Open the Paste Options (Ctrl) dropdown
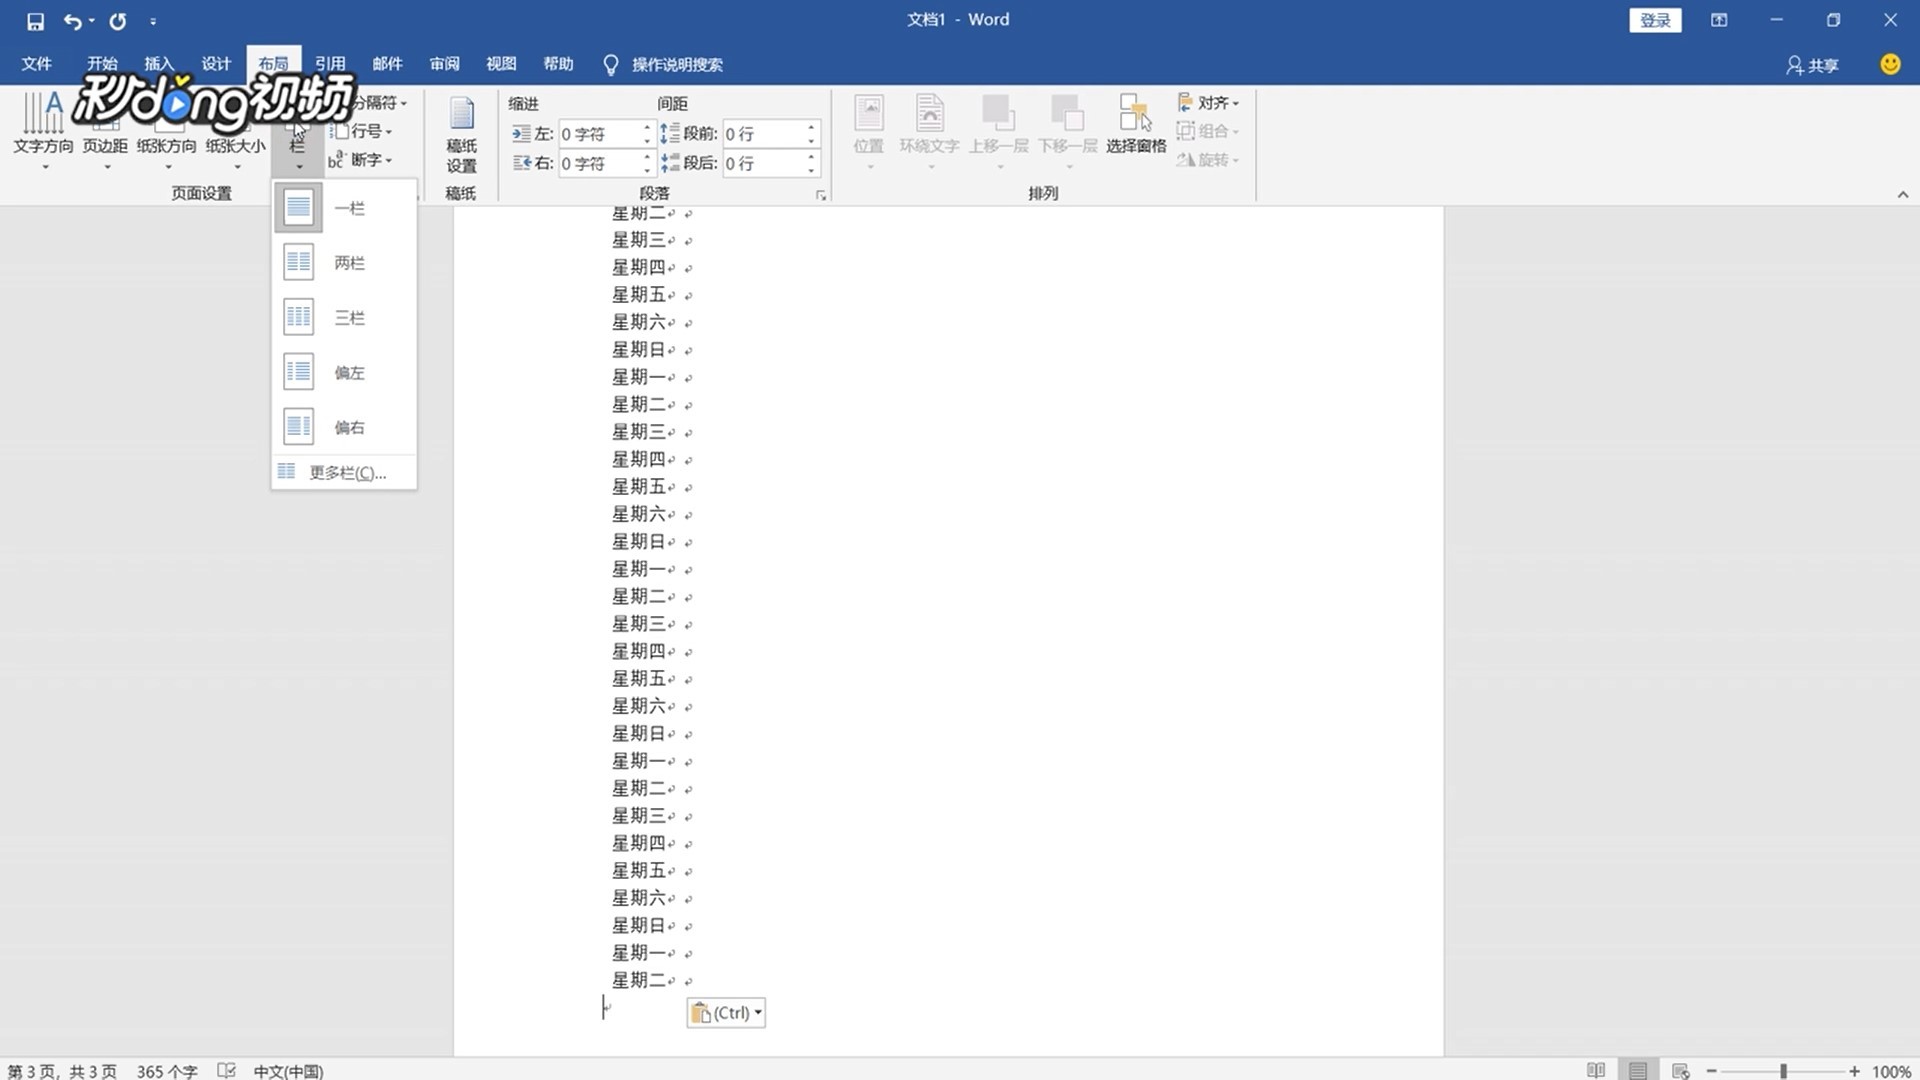 (727, 1013)
